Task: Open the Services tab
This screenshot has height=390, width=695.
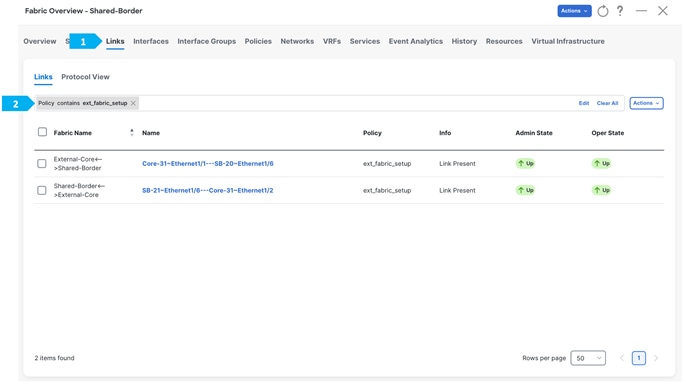Action: click(365, 41)
